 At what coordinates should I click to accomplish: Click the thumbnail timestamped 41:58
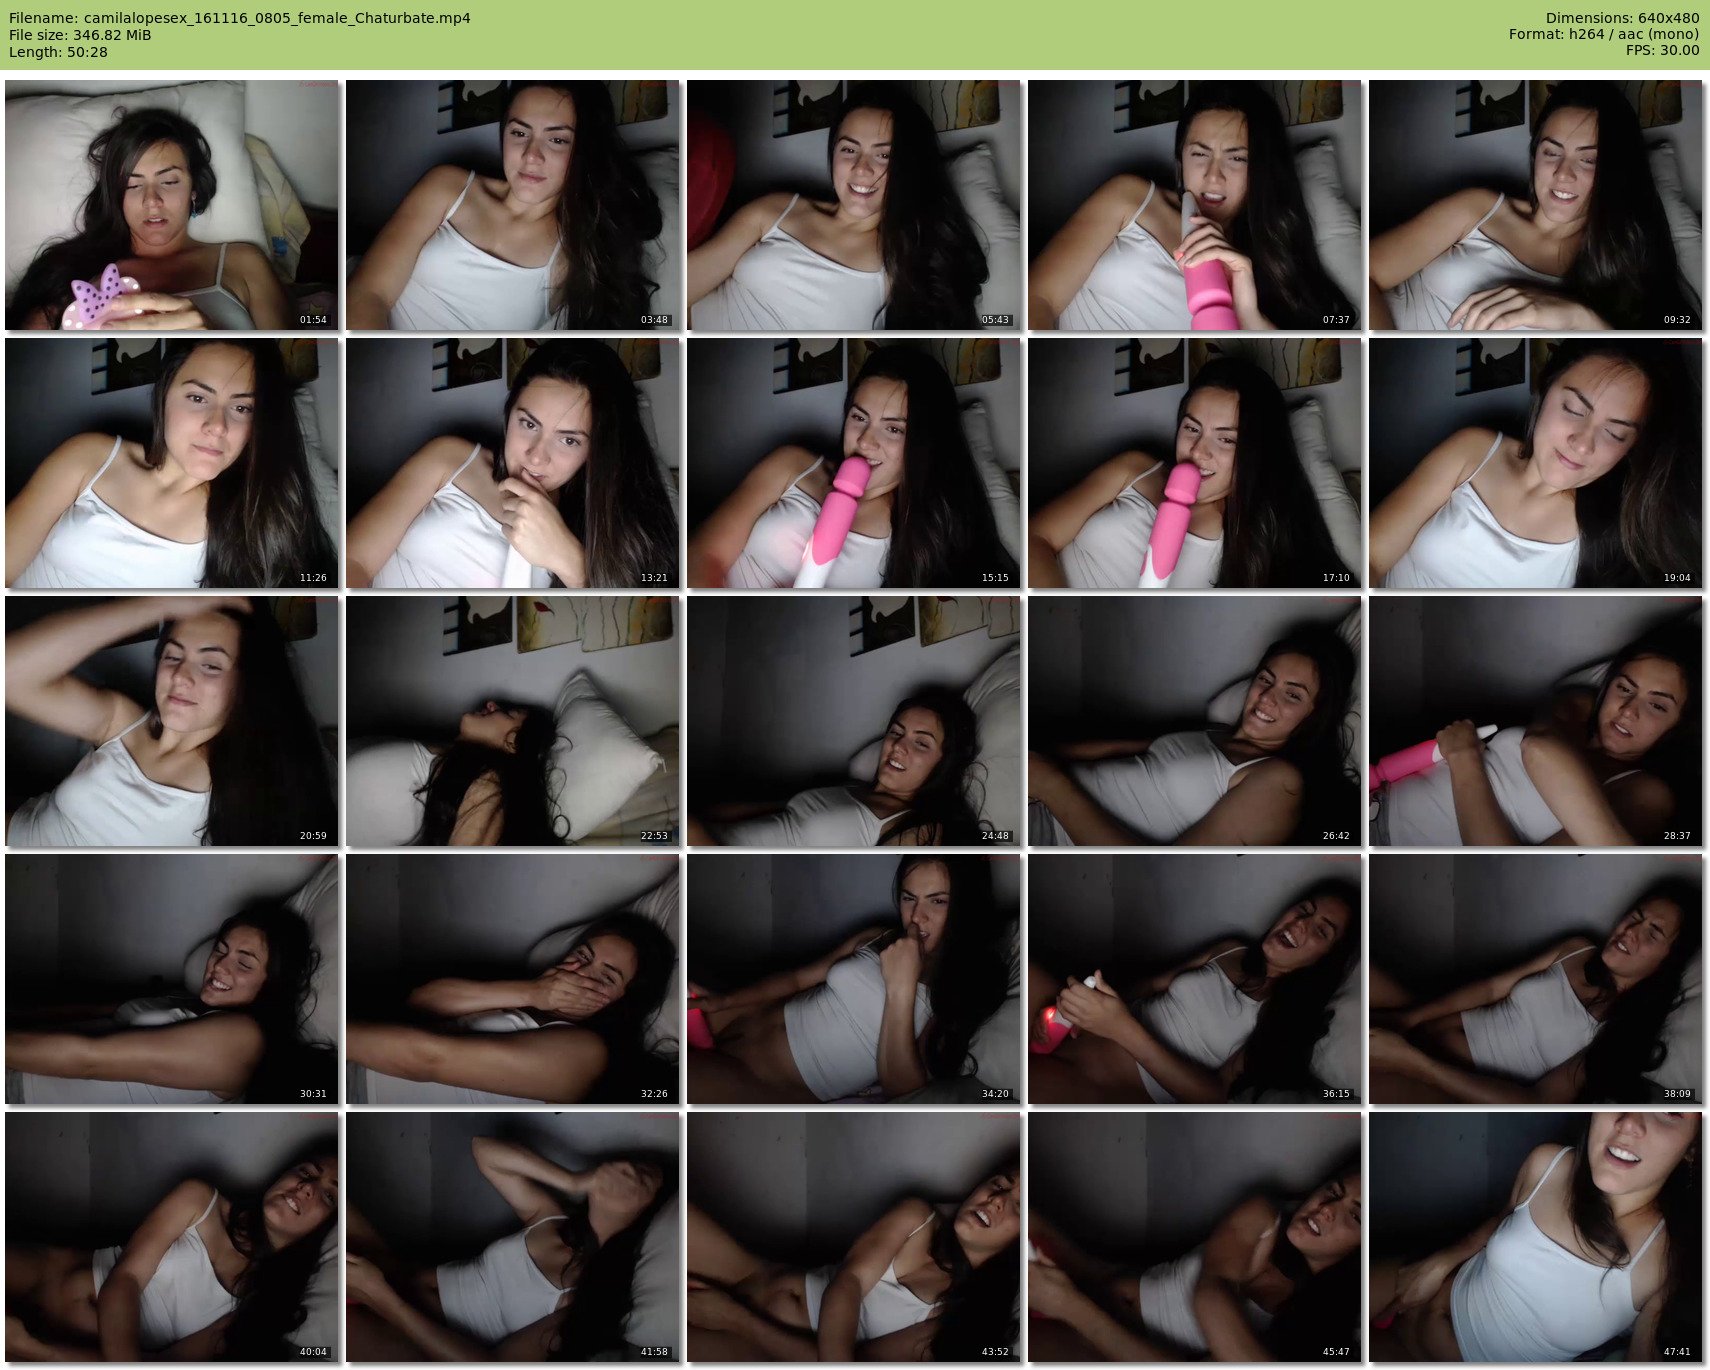(512, 1237)
